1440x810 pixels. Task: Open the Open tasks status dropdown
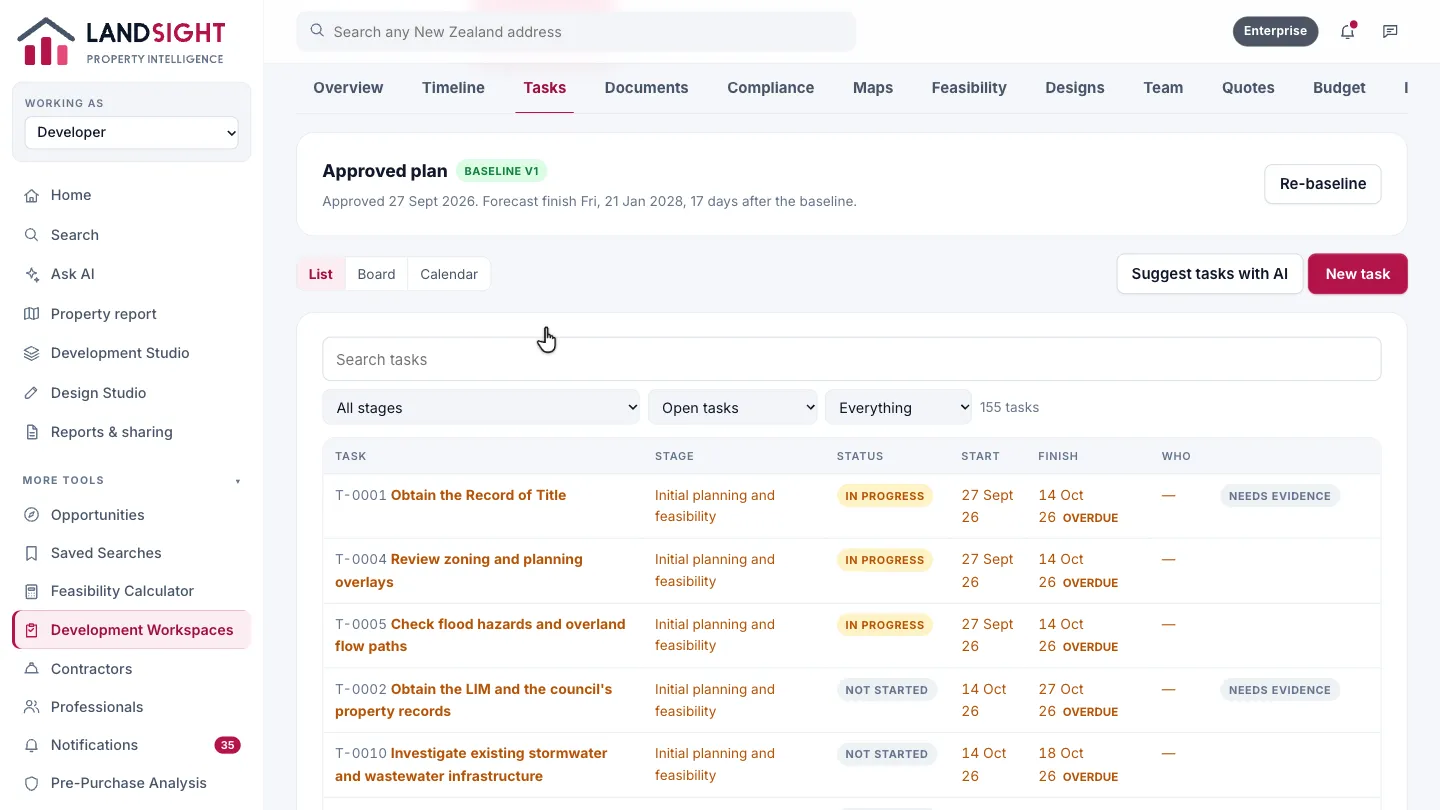click(x=733, y=407)
